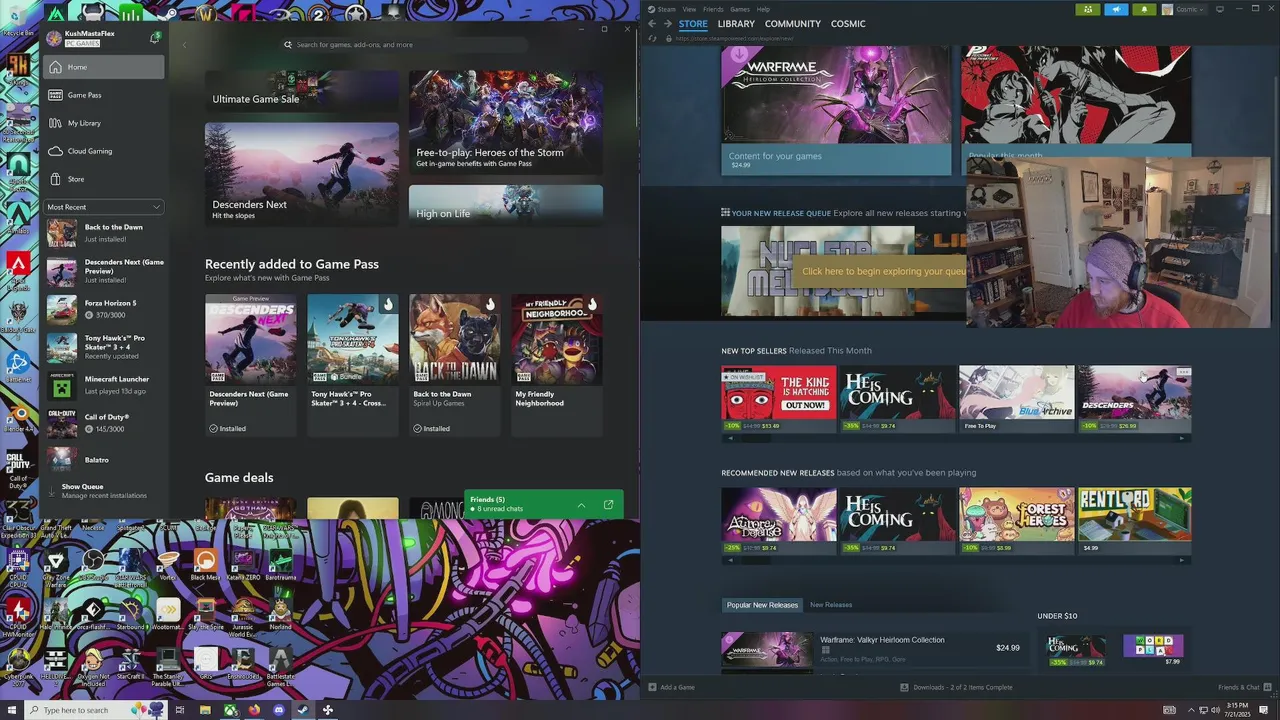Open Friends menu in Steam

713,9
